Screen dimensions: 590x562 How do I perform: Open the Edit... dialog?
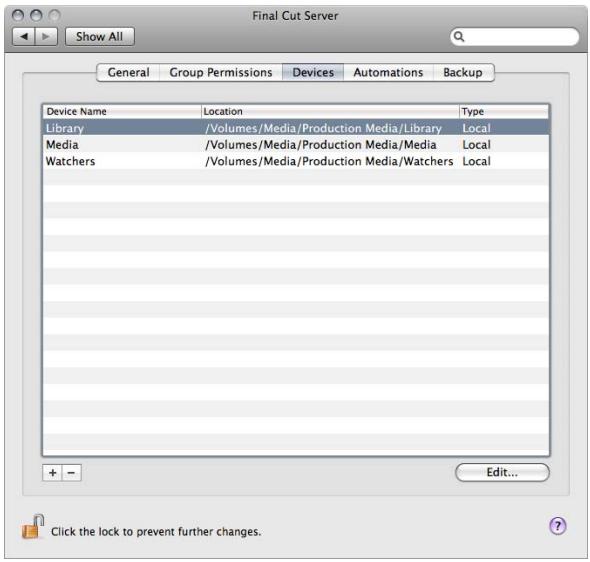(502, 472)
